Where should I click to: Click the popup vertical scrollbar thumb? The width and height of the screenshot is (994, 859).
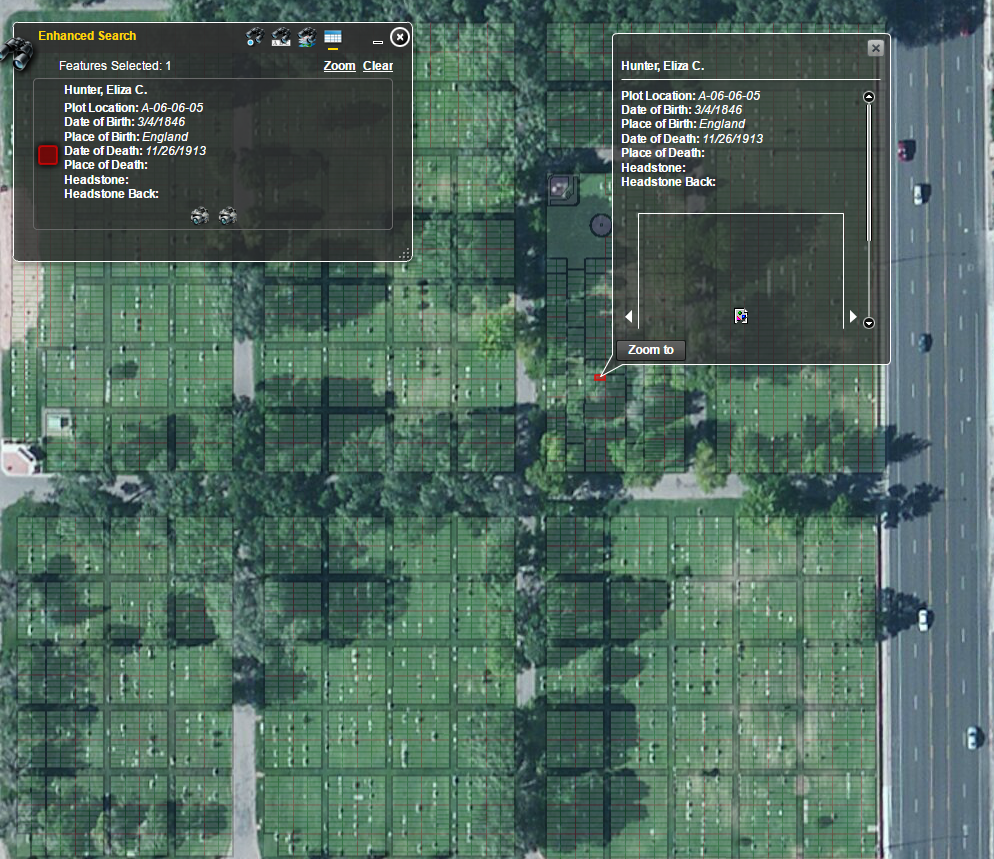(868, 172)
